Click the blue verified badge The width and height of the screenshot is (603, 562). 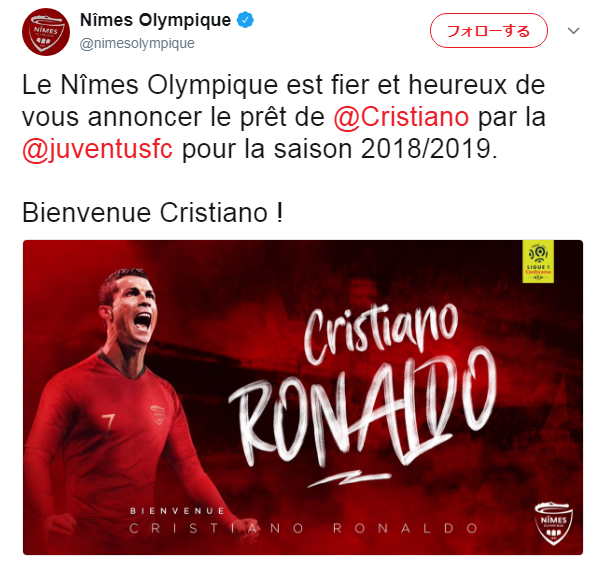[x=245, y=20]
